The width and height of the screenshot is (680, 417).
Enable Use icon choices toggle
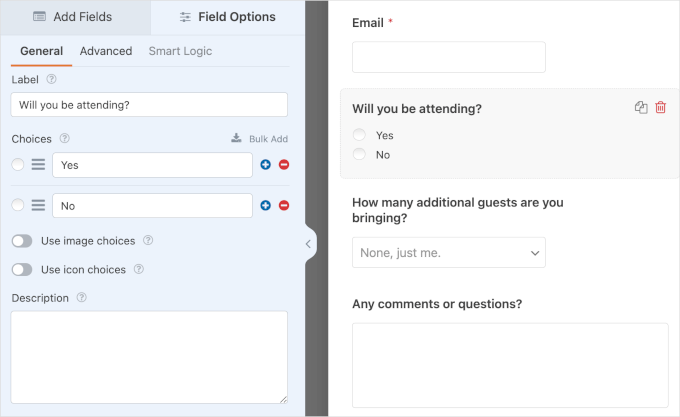click(21, 269)
